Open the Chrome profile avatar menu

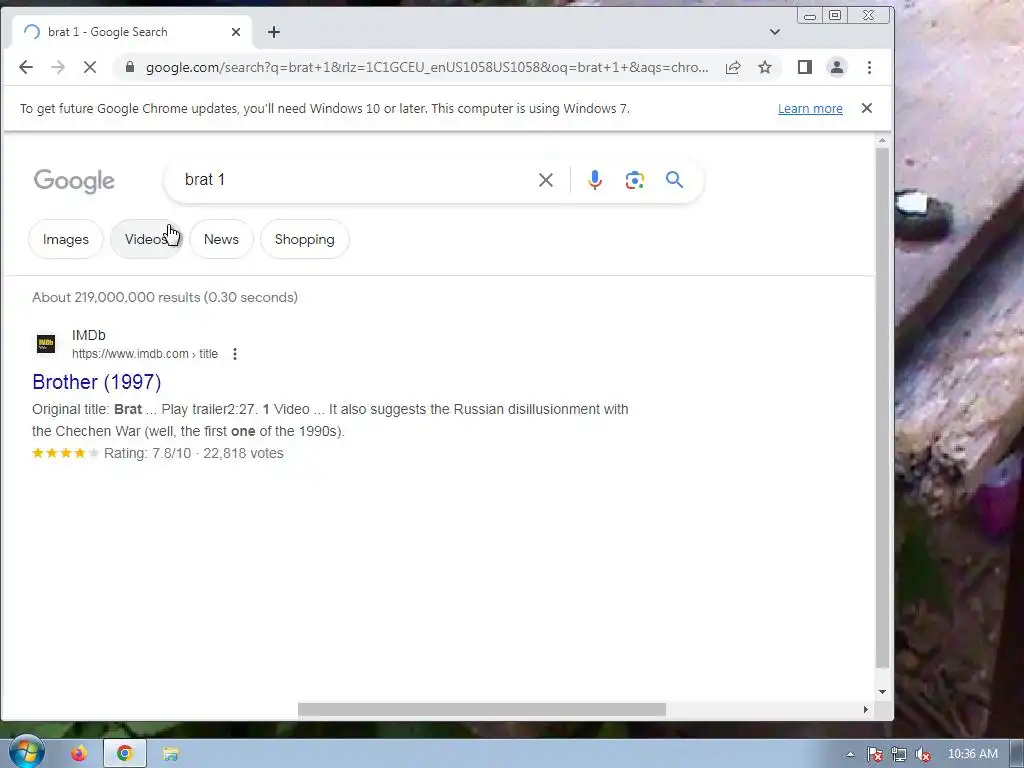click(x=837, y=67)
